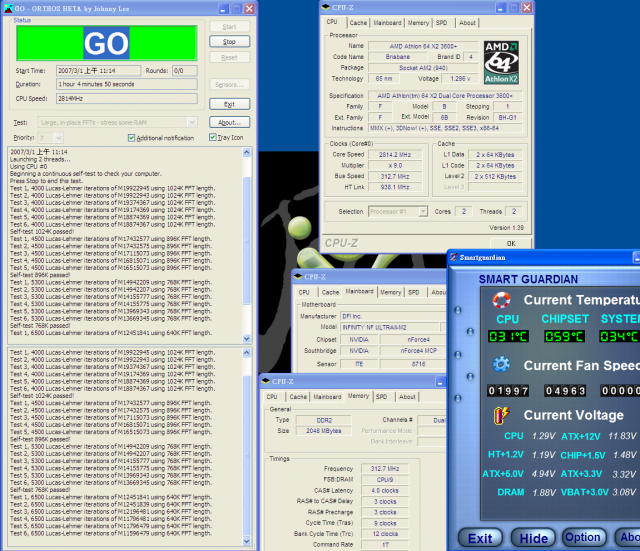Click the lower log scrollbar up arrow

pos(247,353)
